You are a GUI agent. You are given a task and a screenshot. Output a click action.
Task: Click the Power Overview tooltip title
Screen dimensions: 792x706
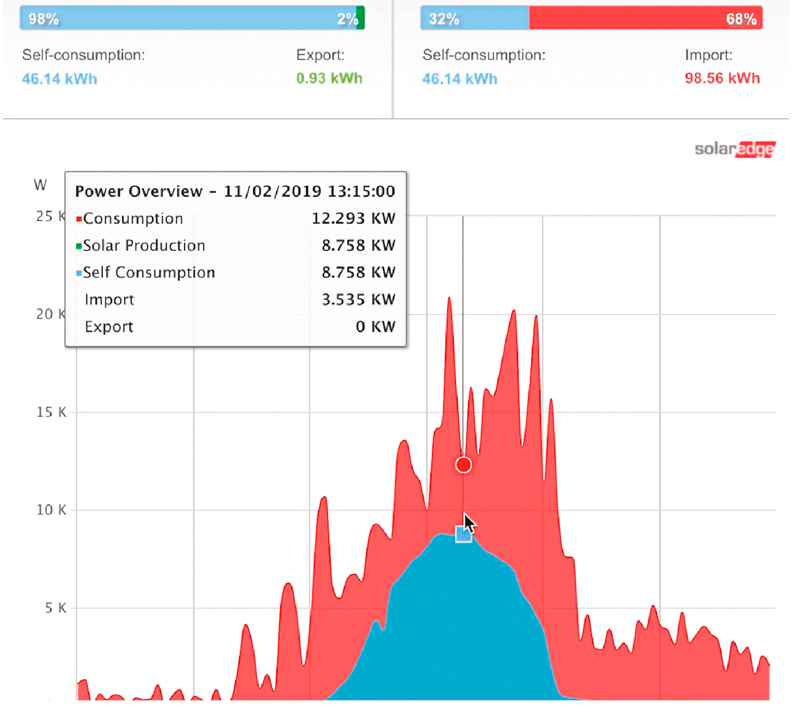click(x=235, y=191)
